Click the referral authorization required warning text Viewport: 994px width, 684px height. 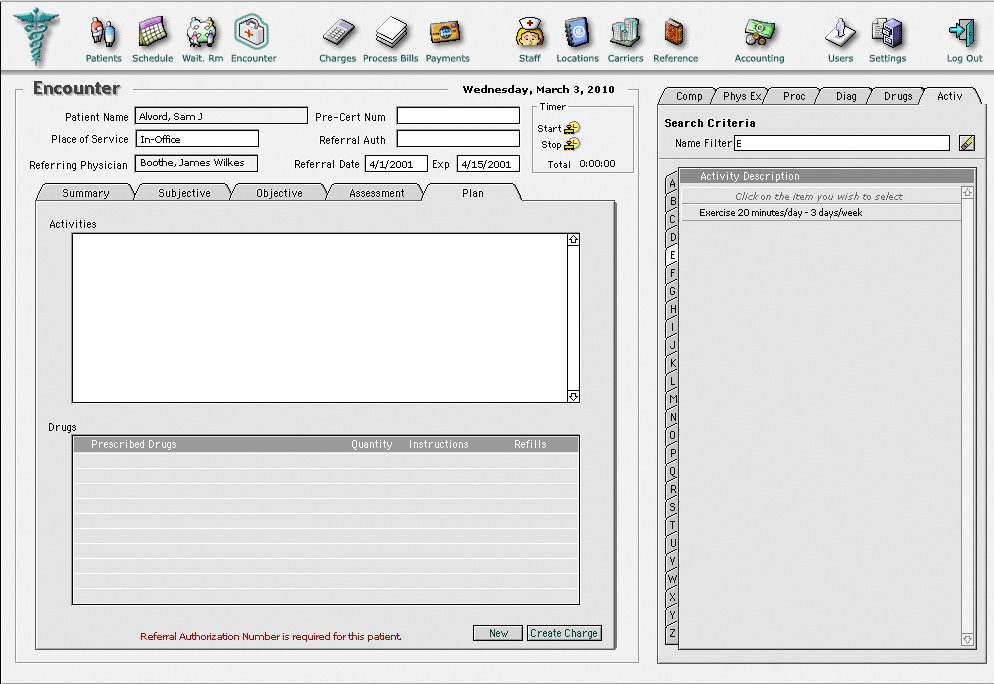(271, 636)
